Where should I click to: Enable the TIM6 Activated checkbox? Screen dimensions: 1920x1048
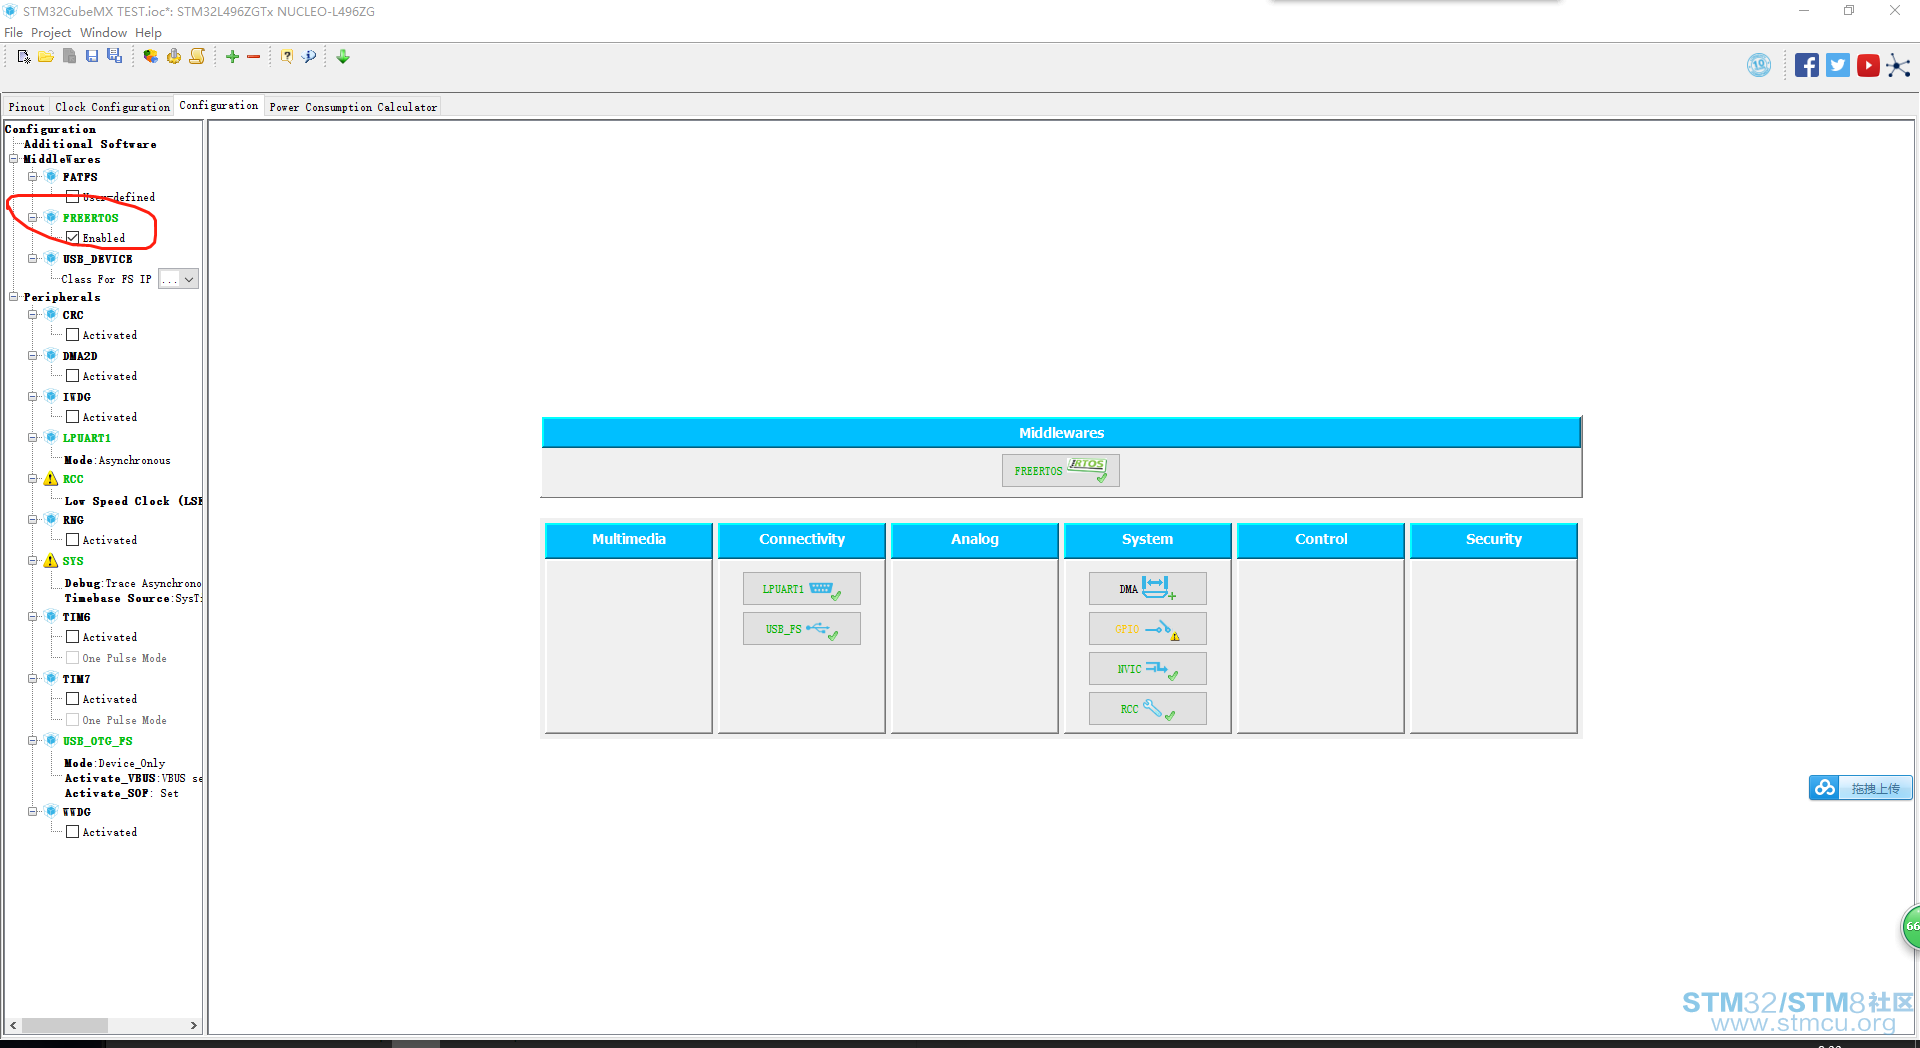point(72,637)
